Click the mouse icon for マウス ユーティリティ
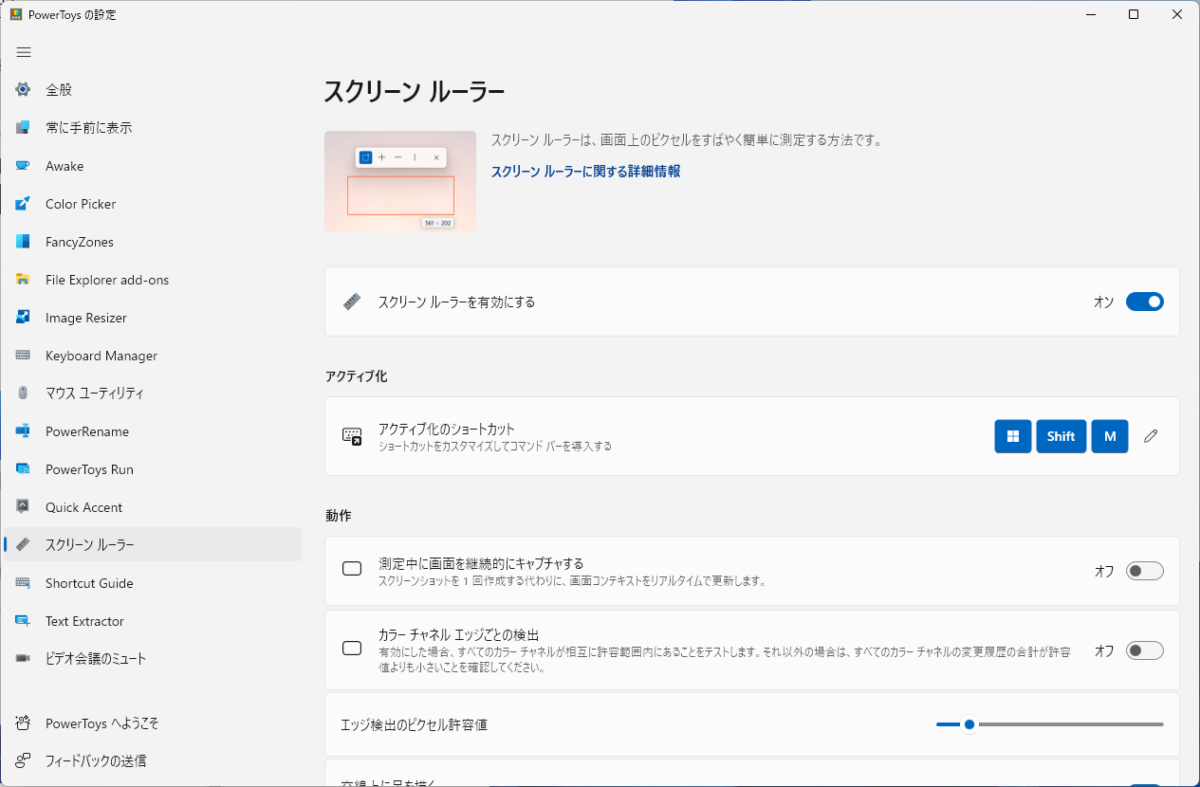Screen dimensions: 1200x787 click(23, 394)
